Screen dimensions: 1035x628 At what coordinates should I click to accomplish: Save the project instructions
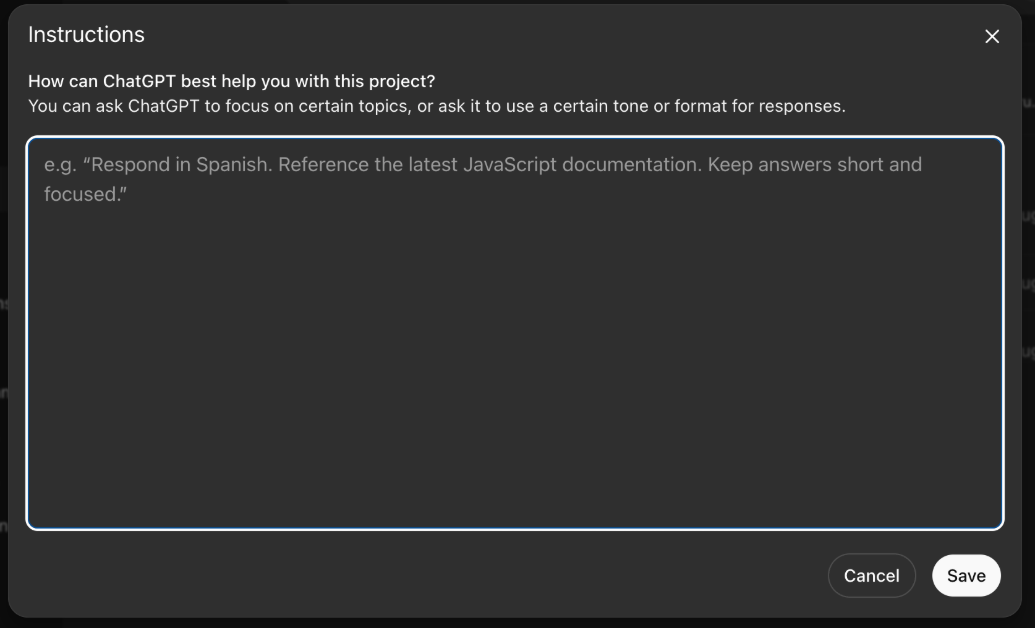(x=966, y=575)
